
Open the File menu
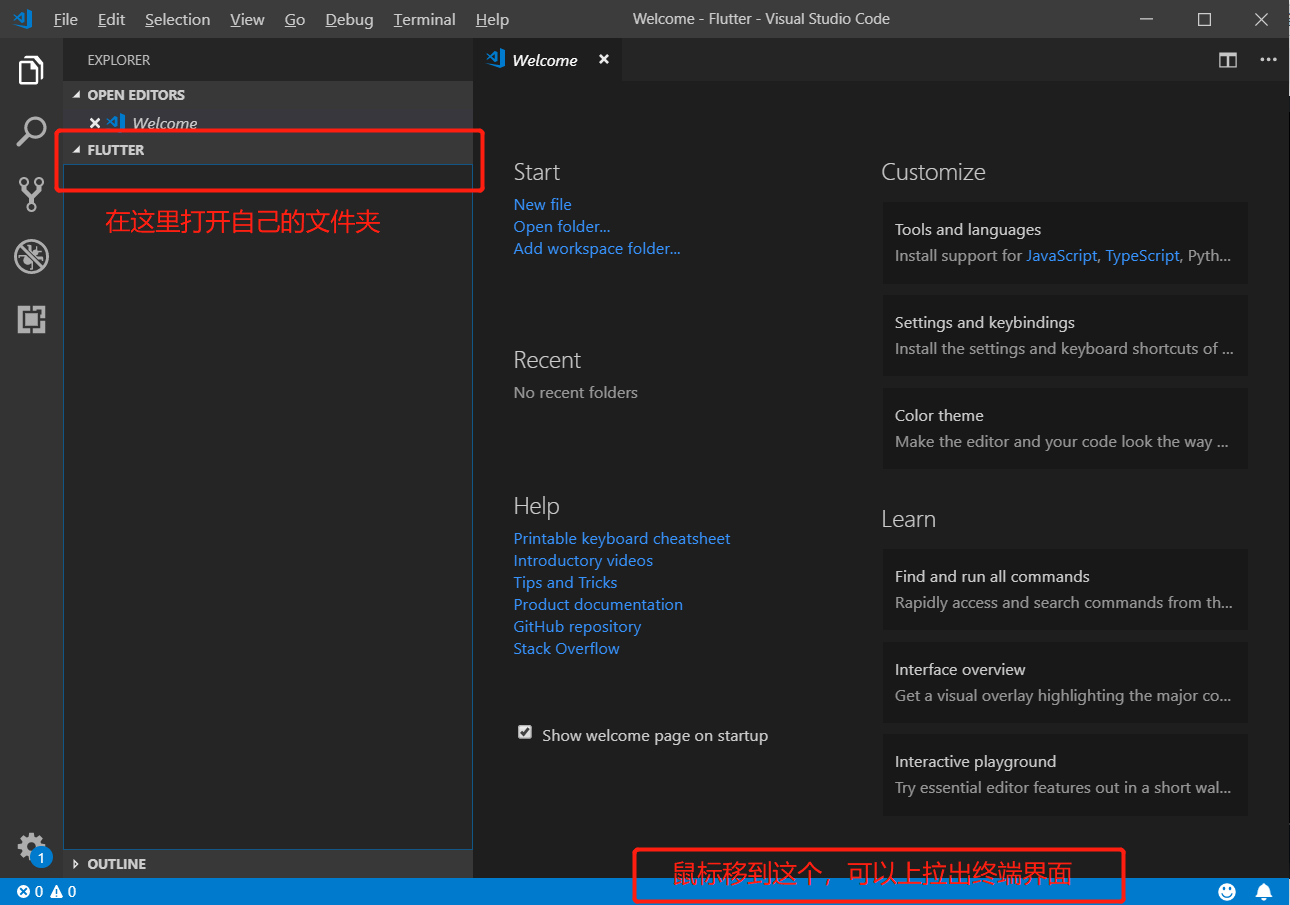pyautogui.click(x=65, y=19)
